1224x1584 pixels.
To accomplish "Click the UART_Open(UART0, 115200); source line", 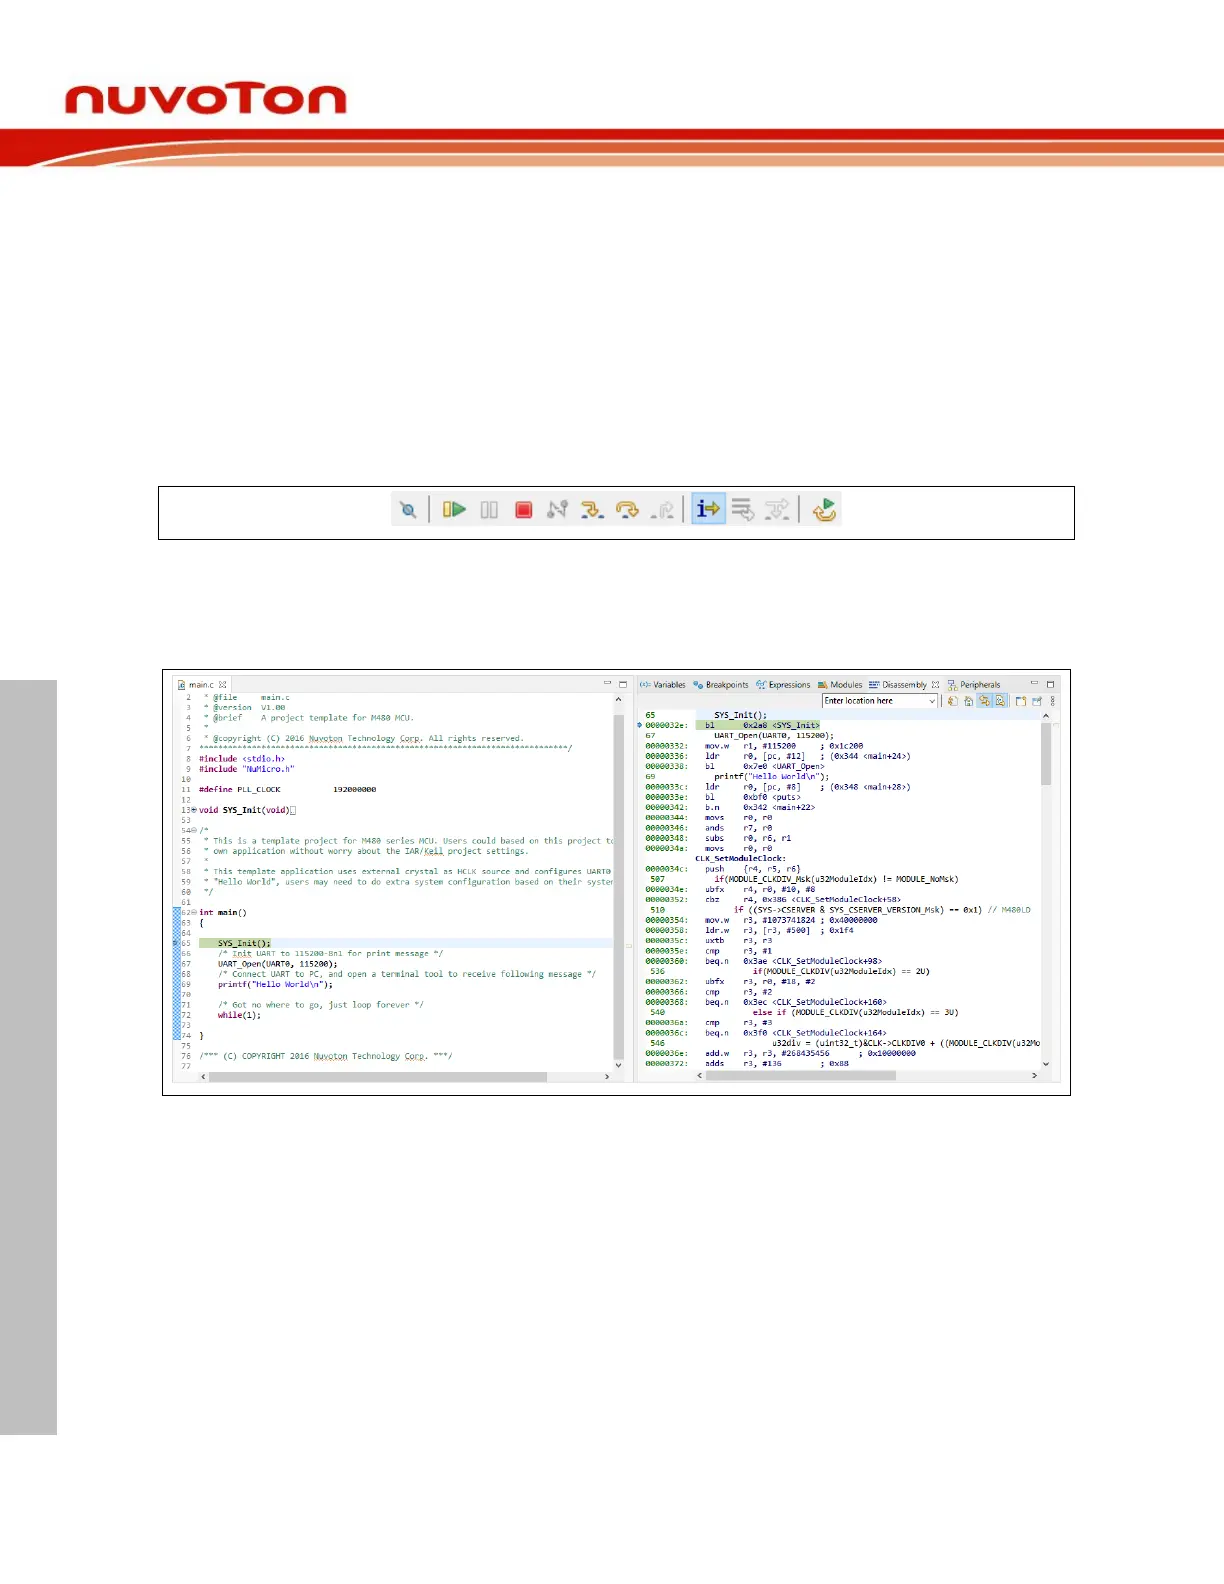I will coord(278,964).
